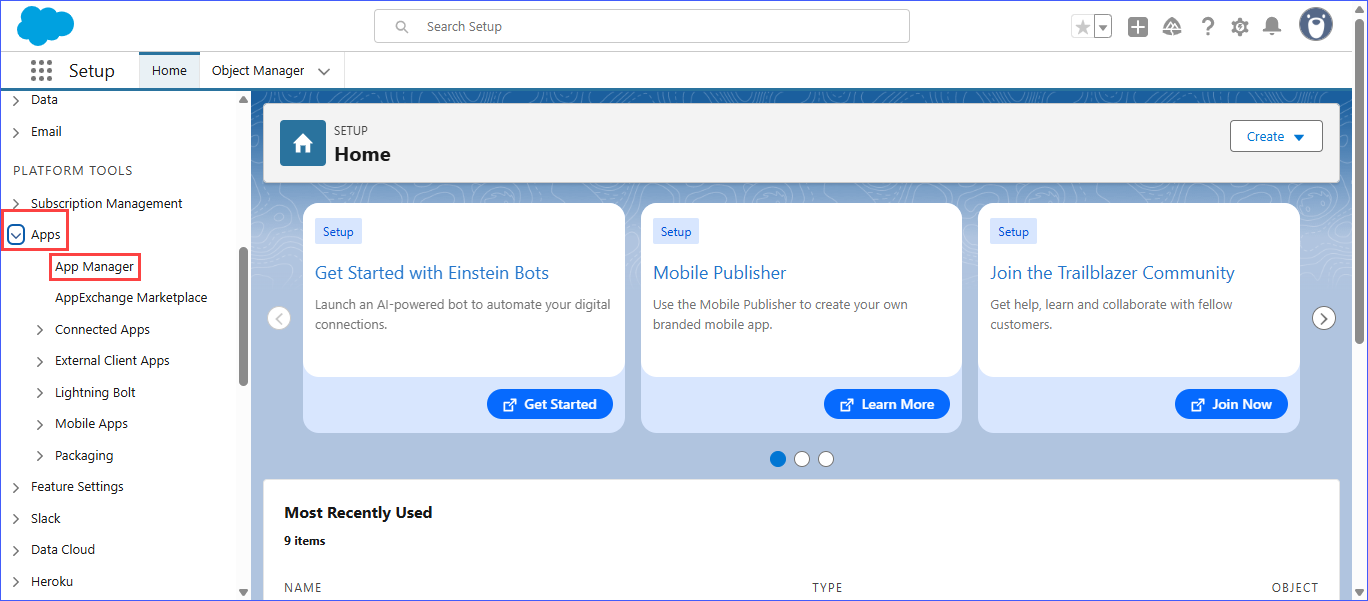
Task: Open the Trailhead guidance icon
Action: [x=1172, y=27]
